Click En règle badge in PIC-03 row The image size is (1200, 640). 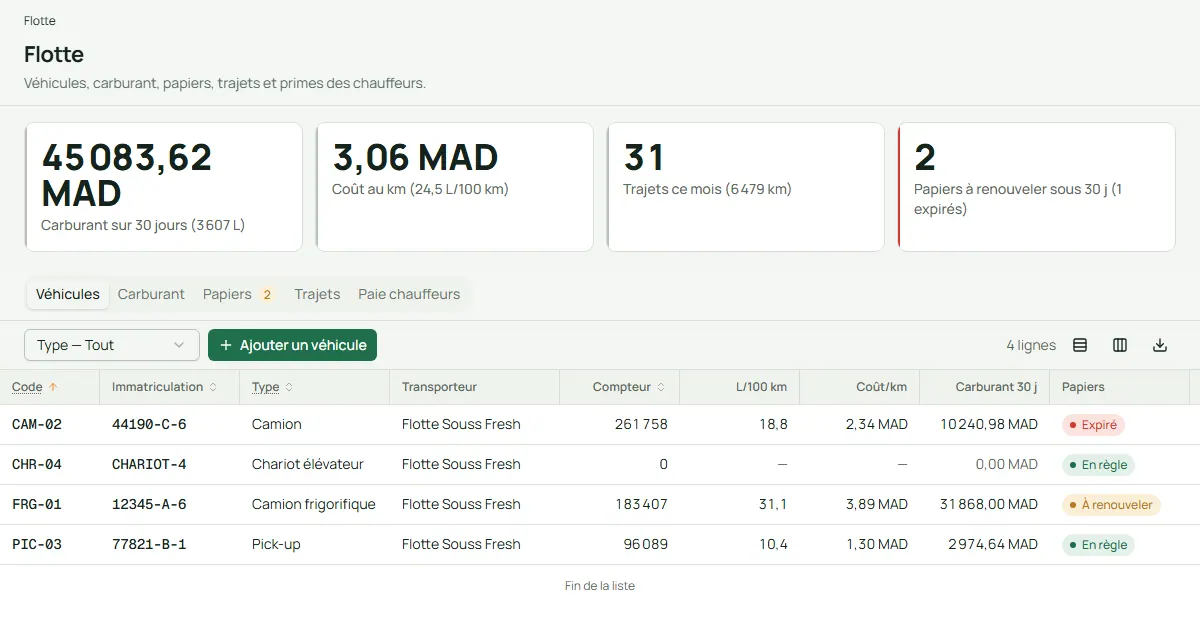(1098, 545)
